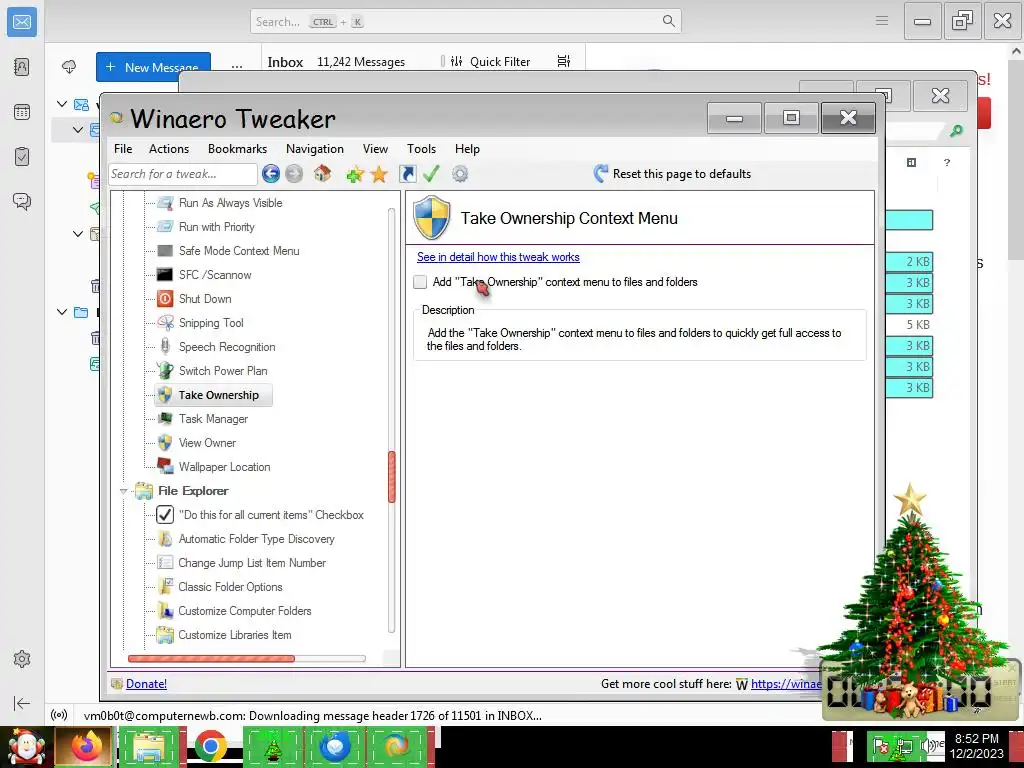This screenshot has width=1024, height=768.
Task: Toggle Quick Filter in Thunderbird
Action: [x=490, y=61]
